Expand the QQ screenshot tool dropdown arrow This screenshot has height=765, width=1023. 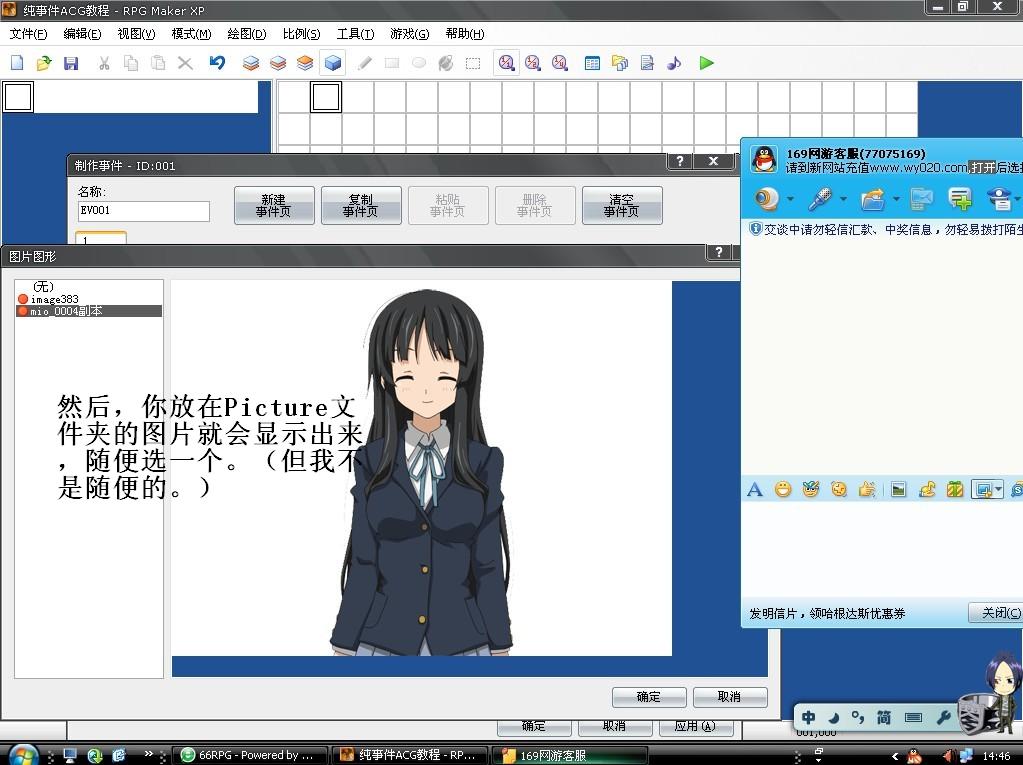point(999,489)
